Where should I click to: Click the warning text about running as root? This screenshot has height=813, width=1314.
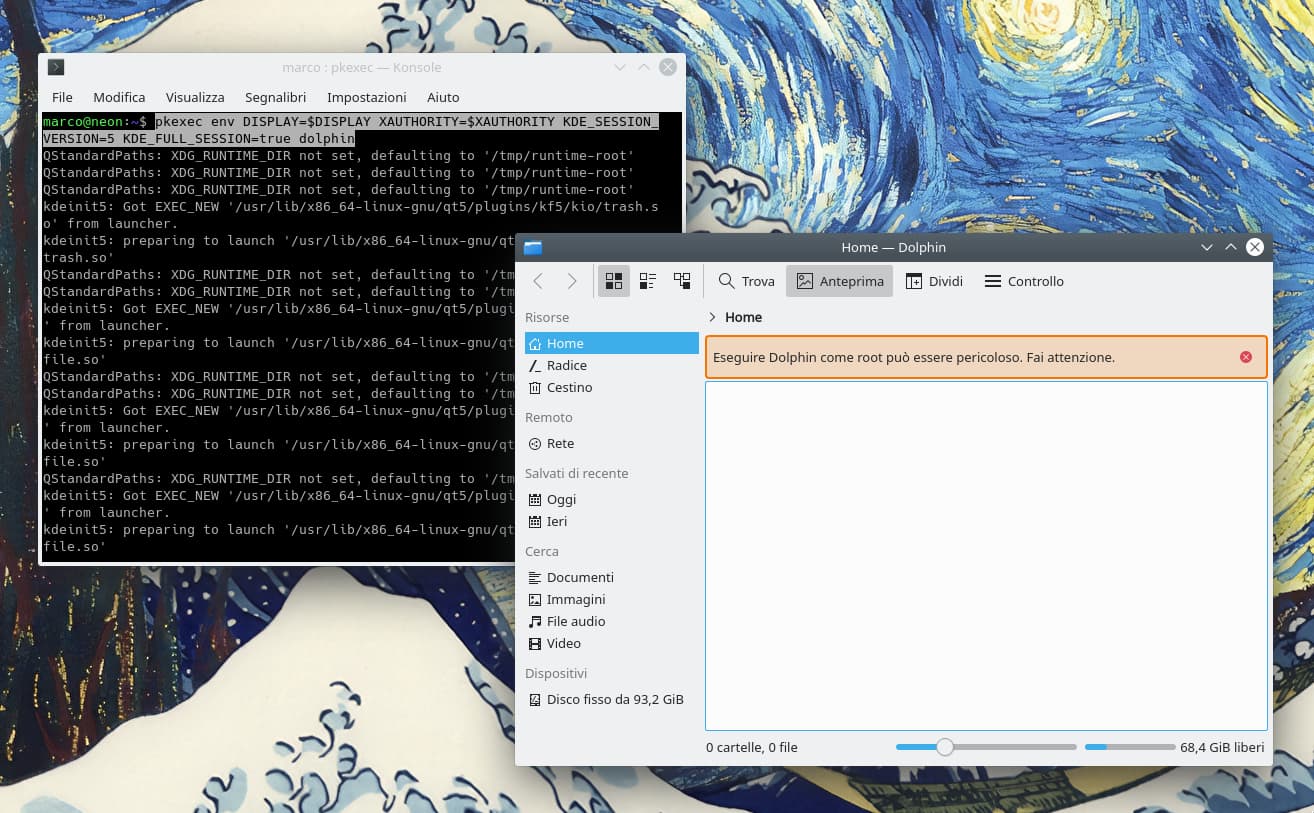coord(914,357)
